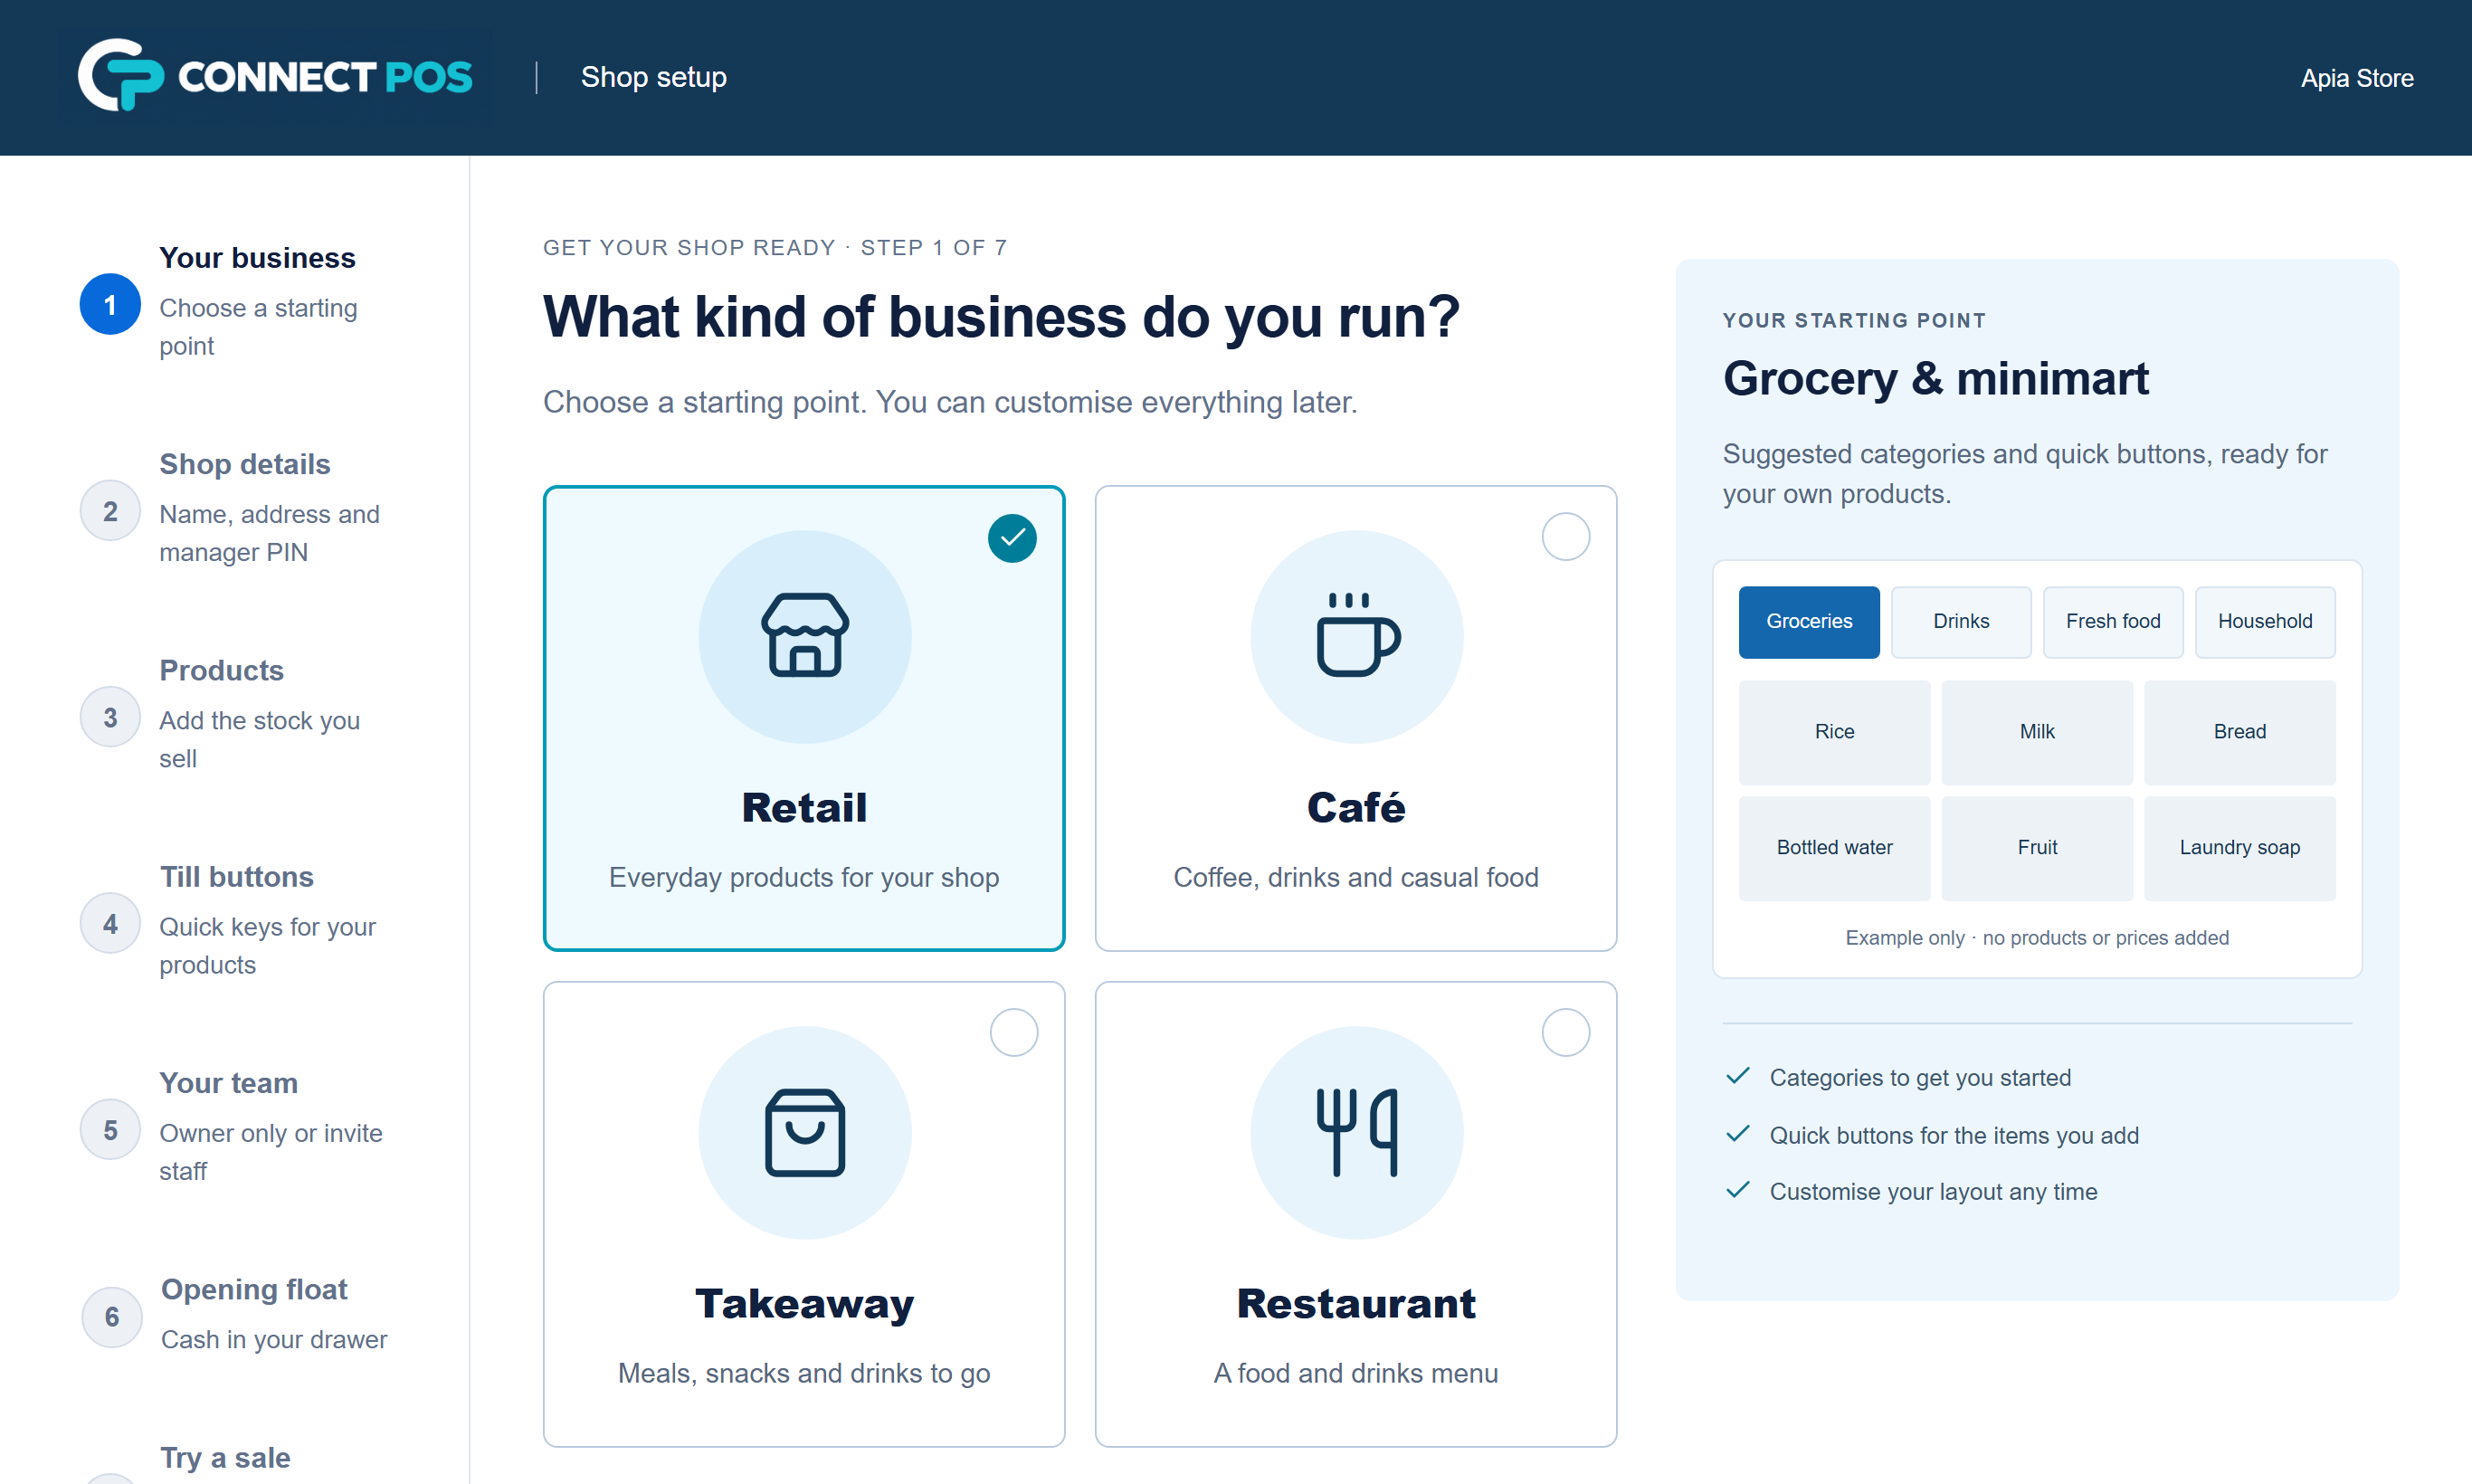Viewport: 2472px width, 1484px height.
Task: Open the Try a sale step
Action: [225, 1458]
